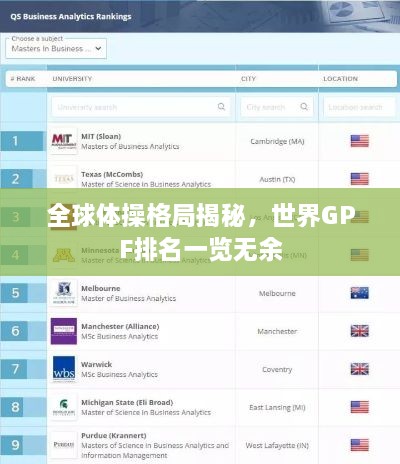This screenshot has width=400, height=464.
Task: Select the Melbourne city cell
Action: coord(277,293)
